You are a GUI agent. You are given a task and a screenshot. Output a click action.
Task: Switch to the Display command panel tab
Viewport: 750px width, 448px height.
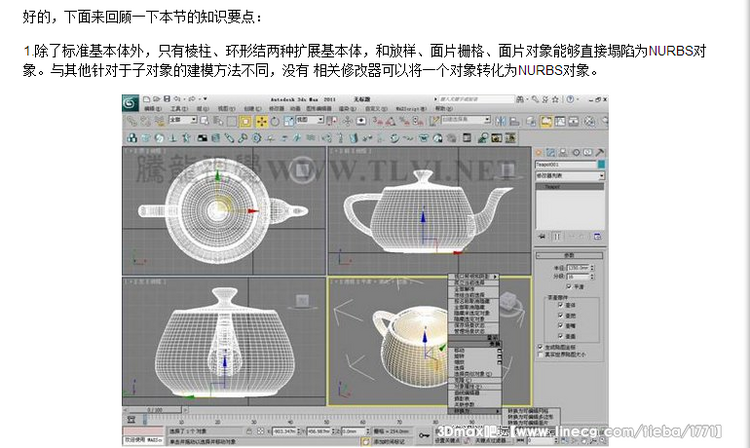click(x=587, y=152)
